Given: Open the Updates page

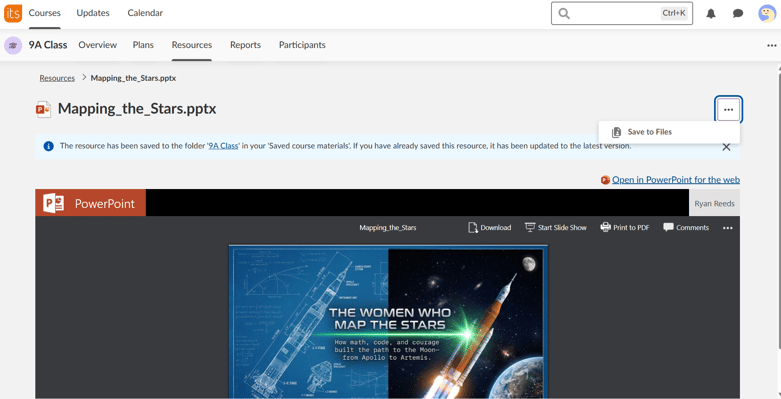Looking at the screenshot, I should coord(93,13).
